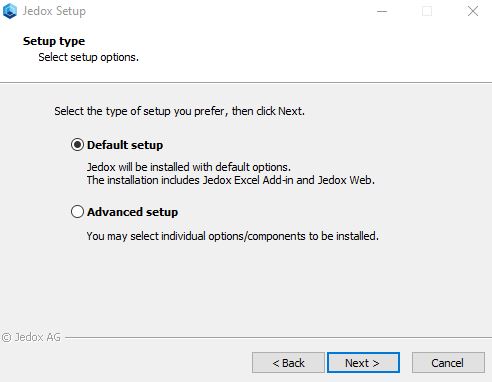492x382 pixels.
Task: Click the "individual options/components" description text
Action: click(x=233, y=236)
